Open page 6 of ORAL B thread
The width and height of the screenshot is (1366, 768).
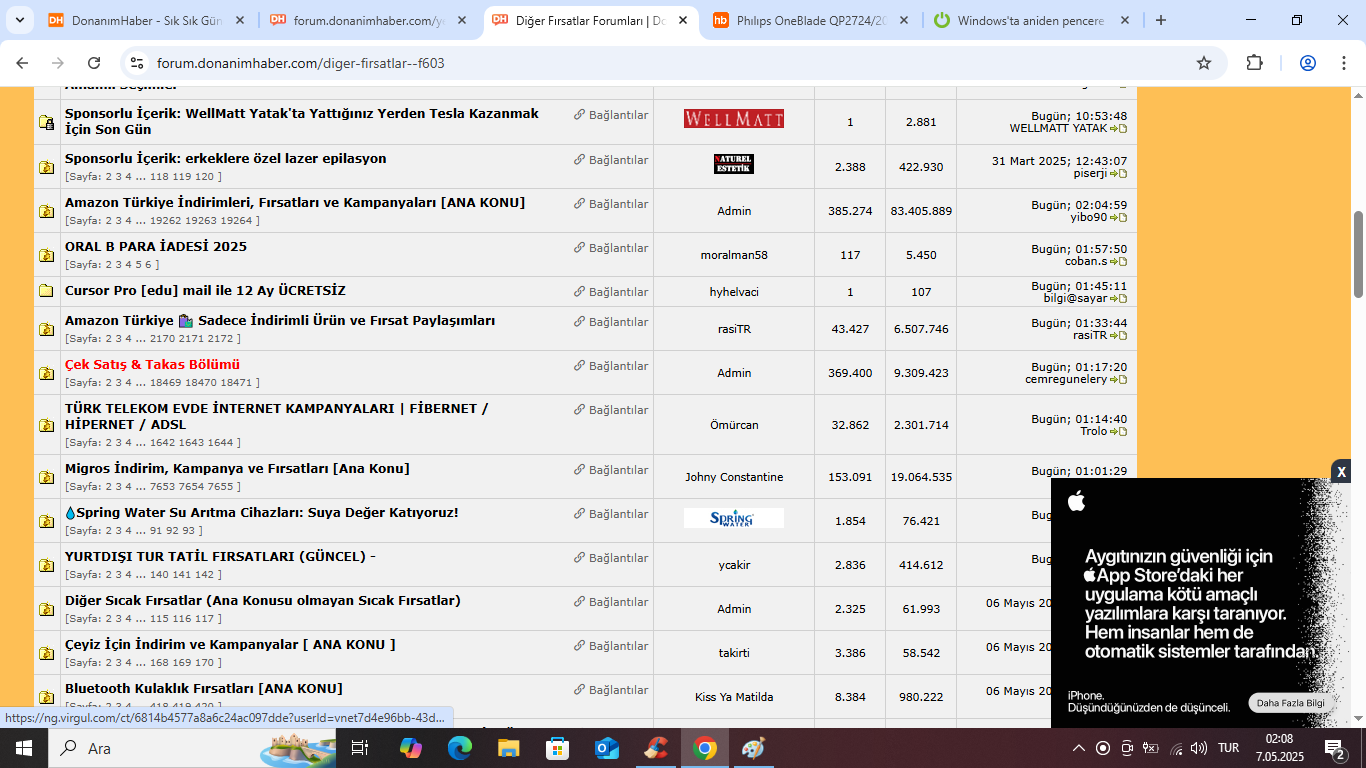point(149,264)
